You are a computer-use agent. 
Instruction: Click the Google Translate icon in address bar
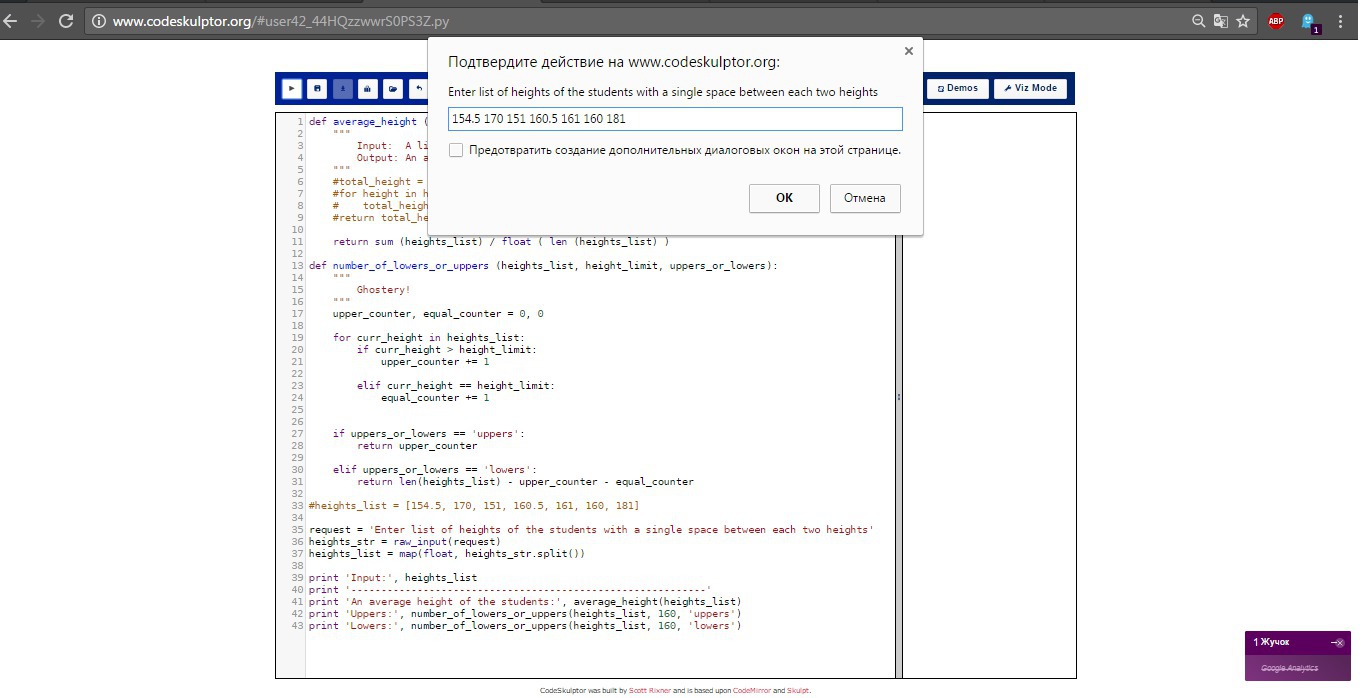[x=1221, y=20]
